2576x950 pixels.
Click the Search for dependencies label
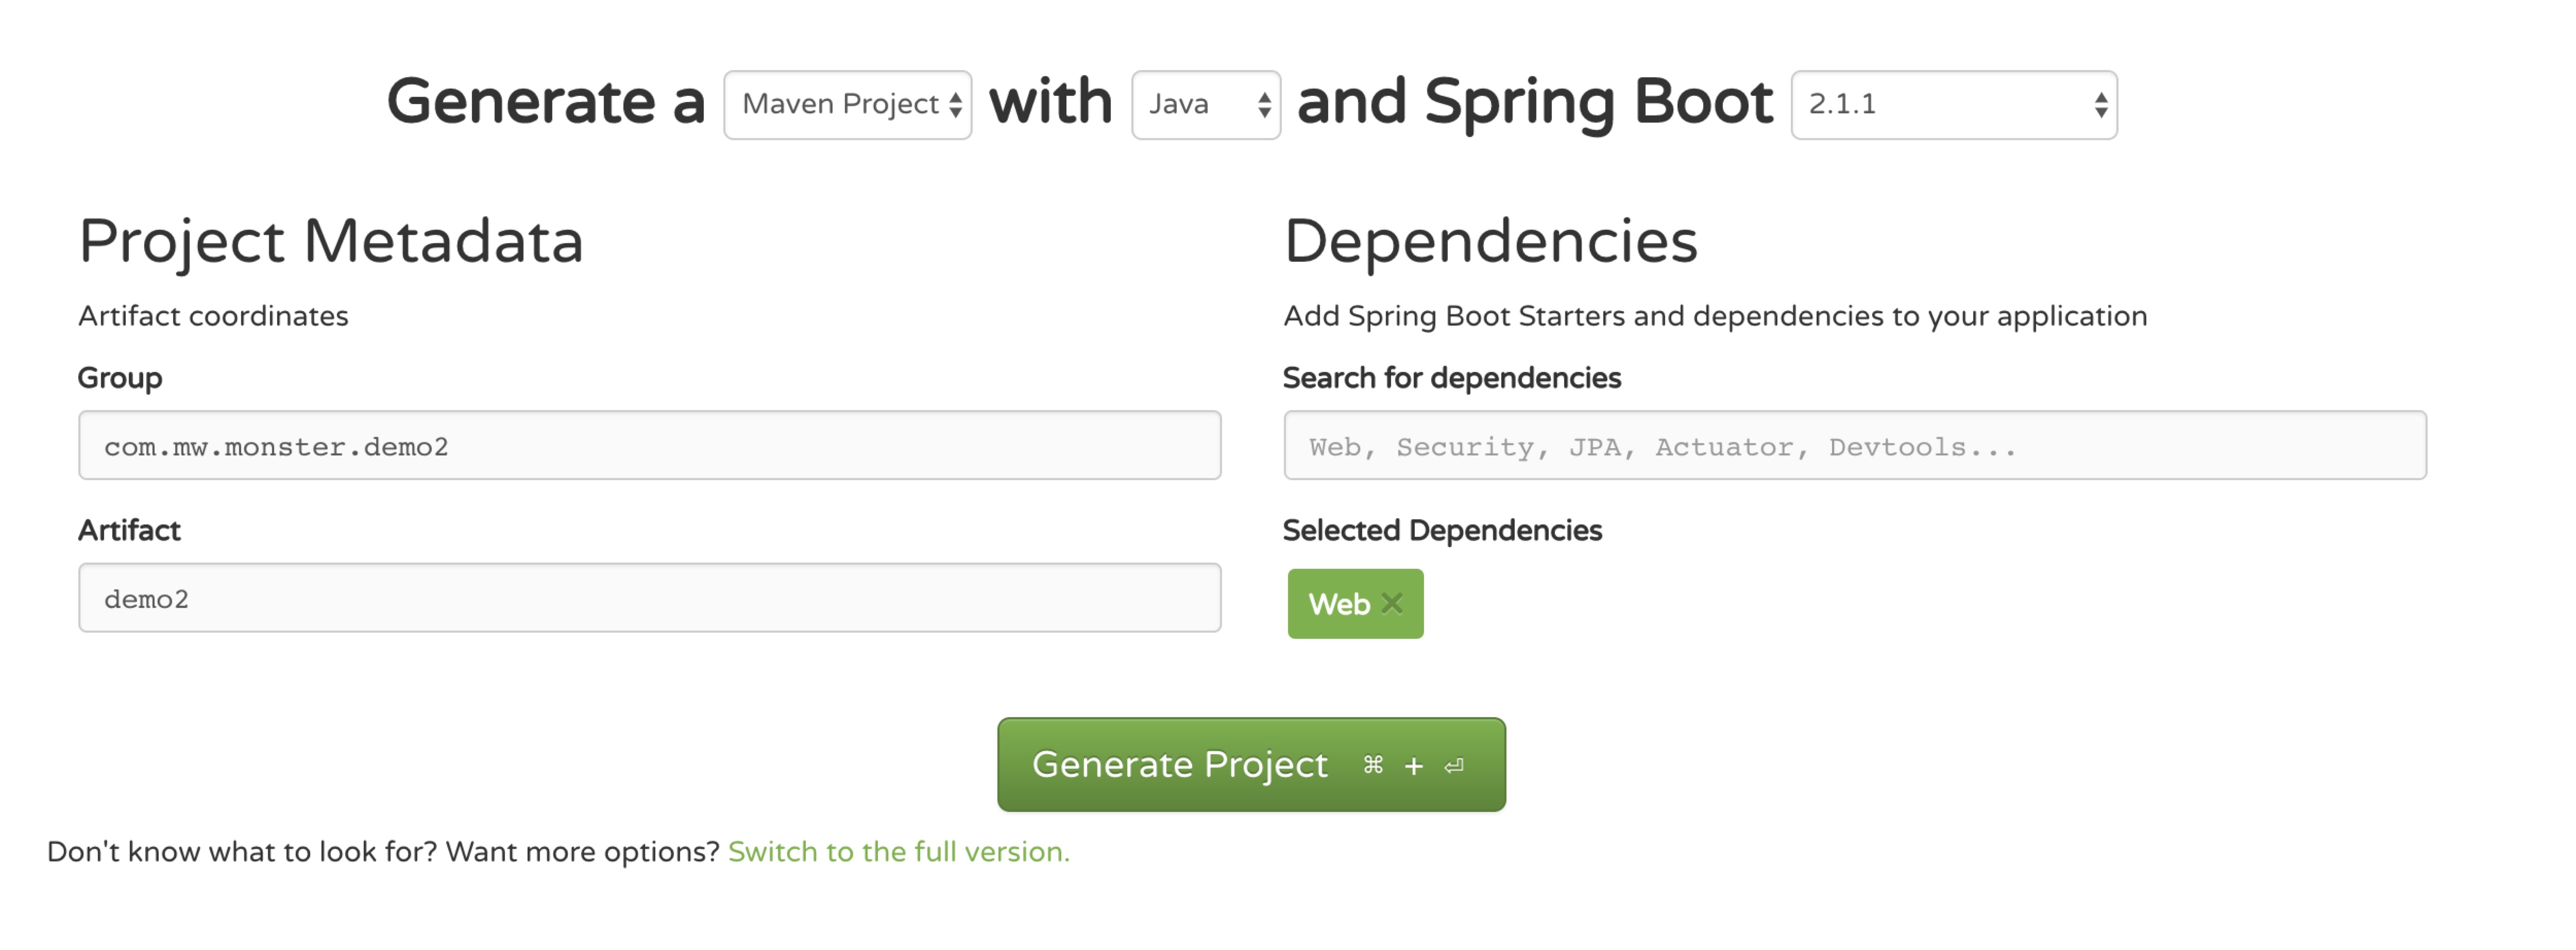[x=1451, y=378]
